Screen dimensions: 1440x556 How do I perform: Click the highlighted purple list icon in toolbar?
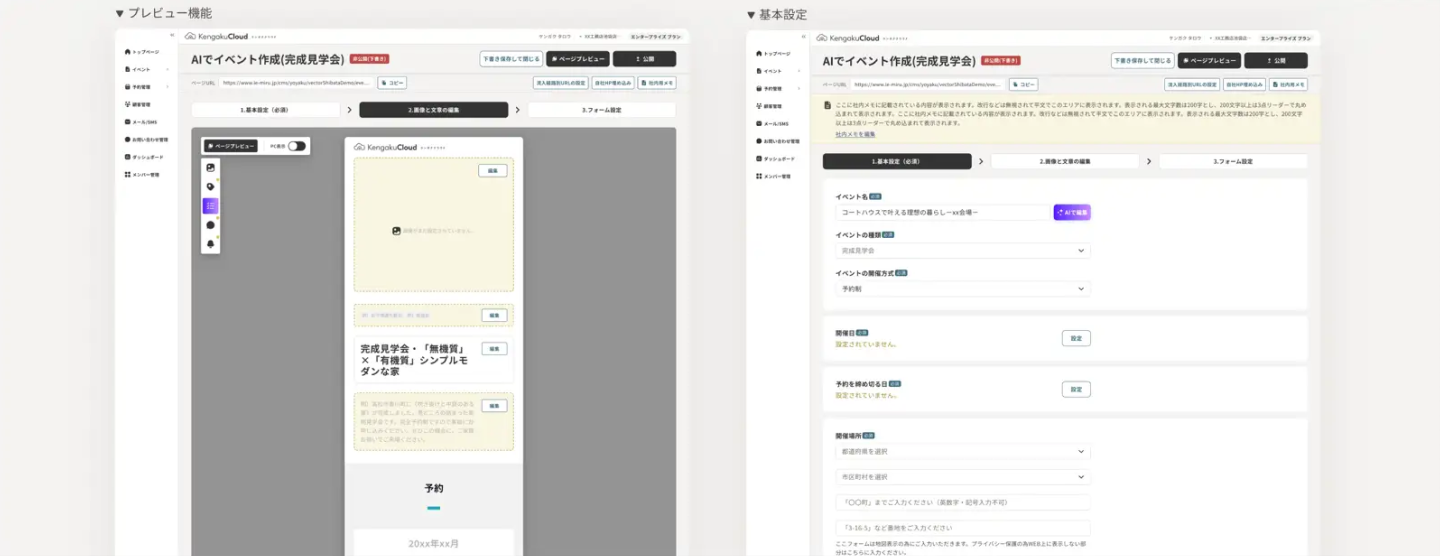point(210,206)
